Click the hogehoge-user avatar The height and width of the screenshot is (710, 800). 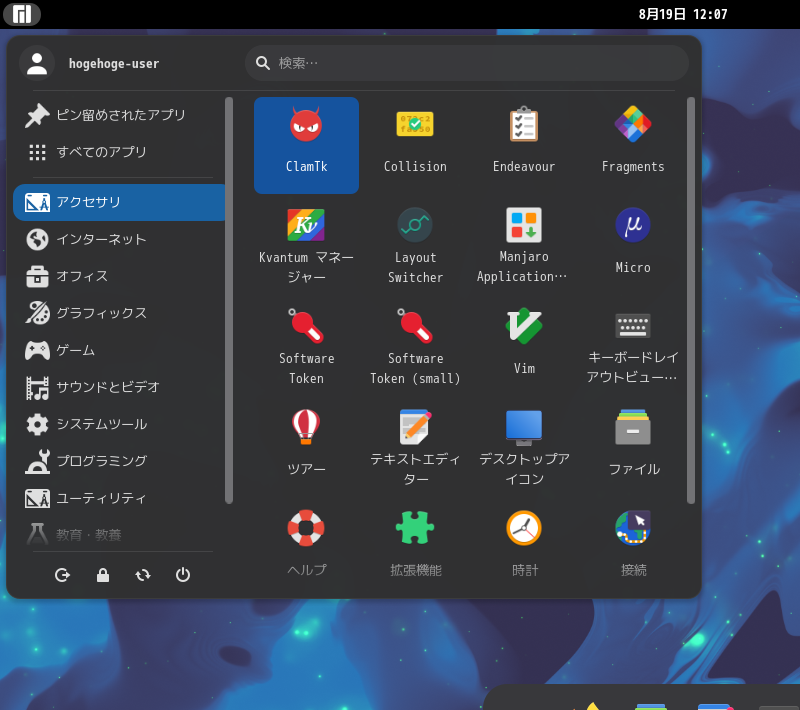point(37,63)
